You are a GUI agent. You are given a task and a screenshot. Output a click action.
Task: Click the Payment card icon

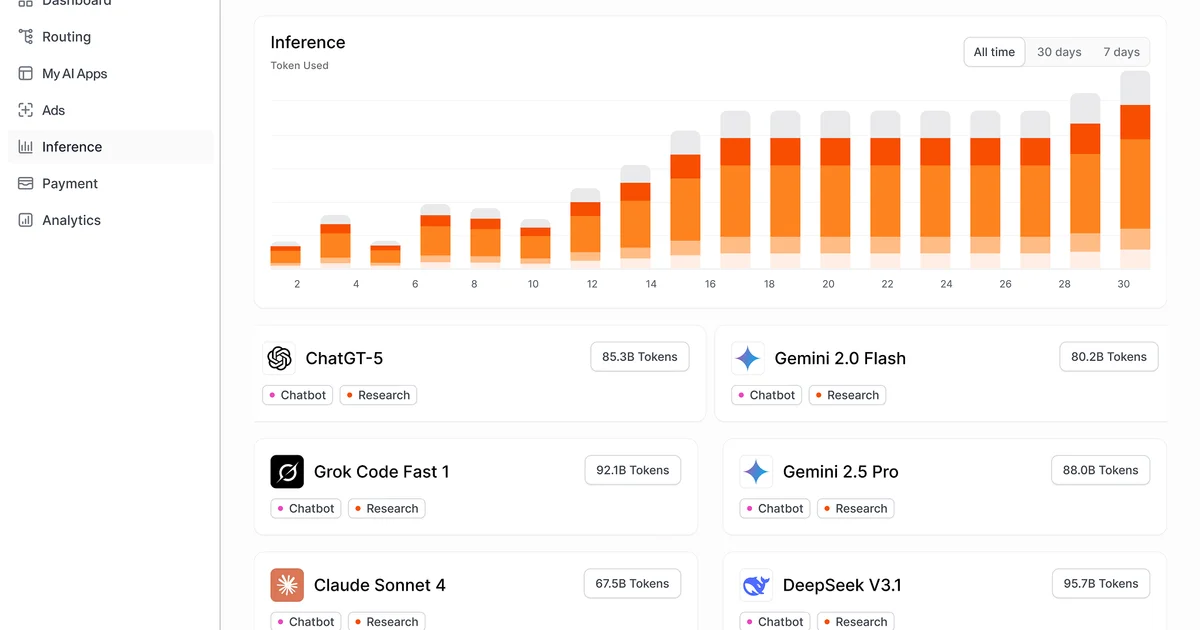pos(26,184)
